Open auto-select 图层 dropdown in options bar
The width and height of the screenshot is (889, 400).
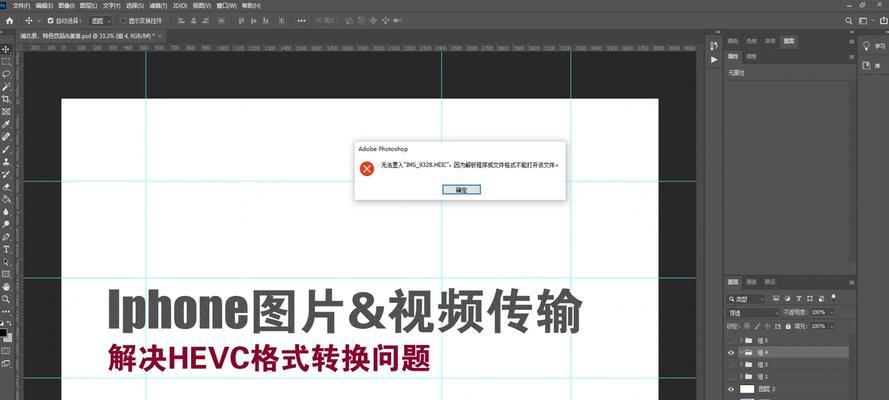pyautogui.click(x=101, y=20)
